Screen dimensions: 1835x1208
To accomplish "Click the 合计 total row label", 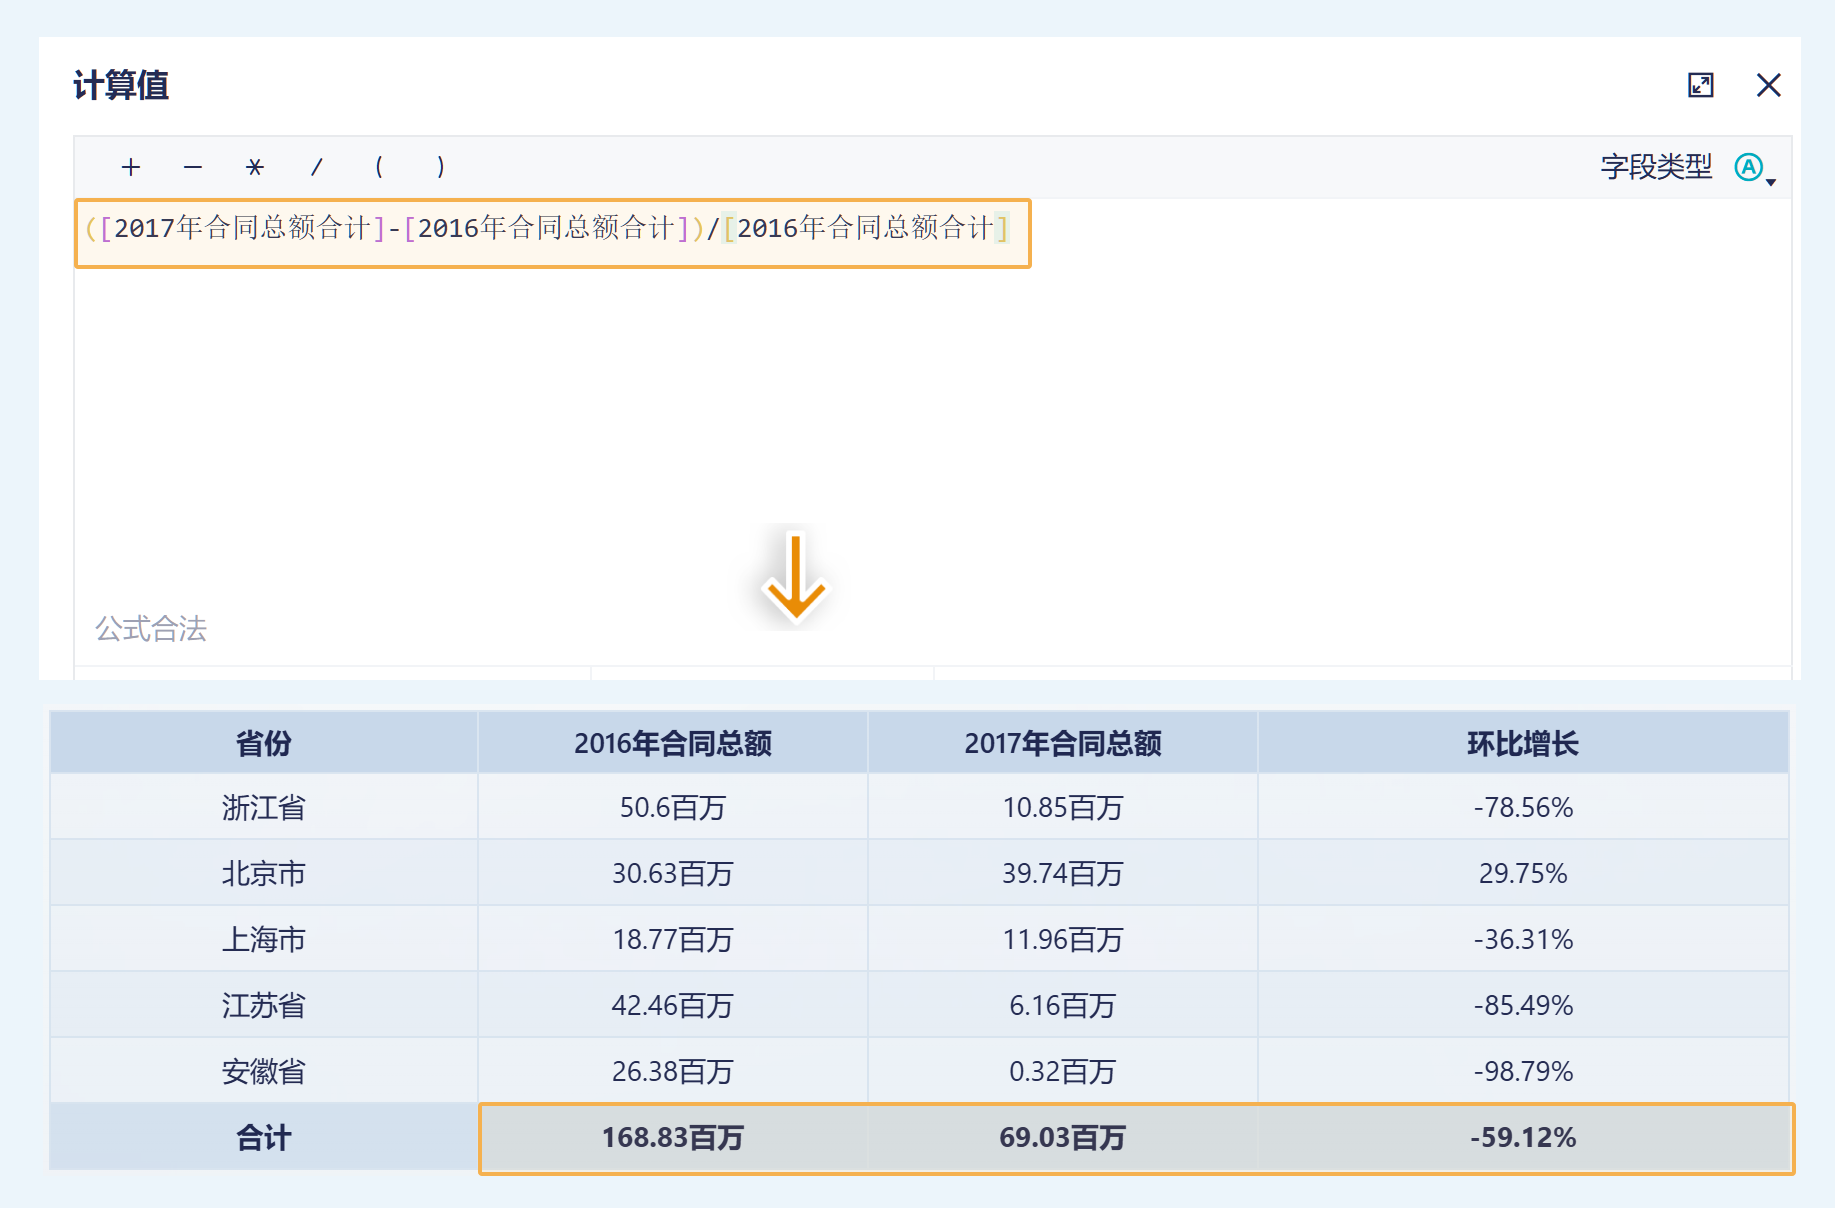I will [264, 1137].
